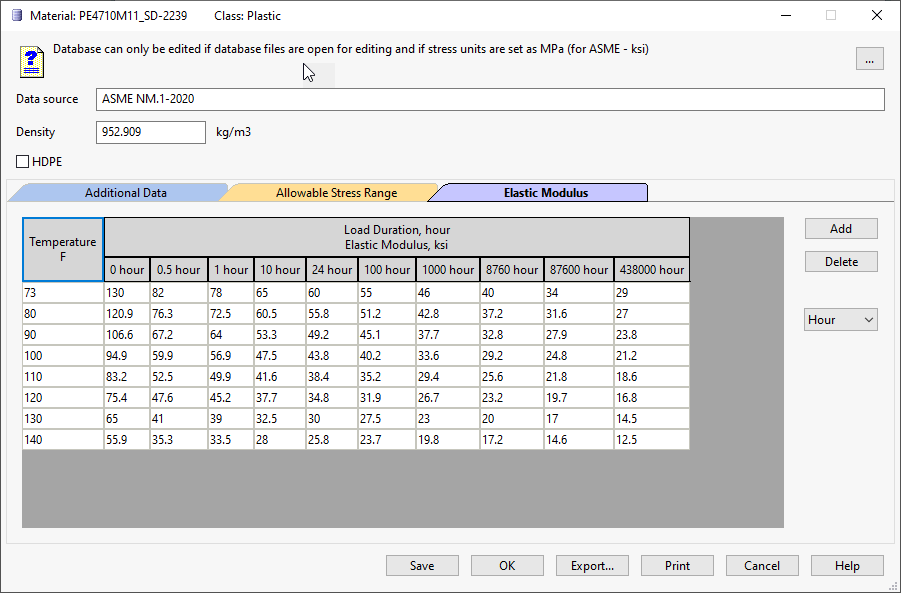
Task: Click the Add button
Action: 840,229
